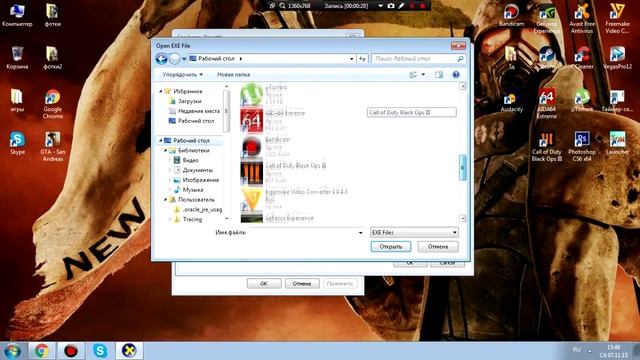
Task: Launch the VegasPro12 desktop shortcut
Action: [617, 58]
